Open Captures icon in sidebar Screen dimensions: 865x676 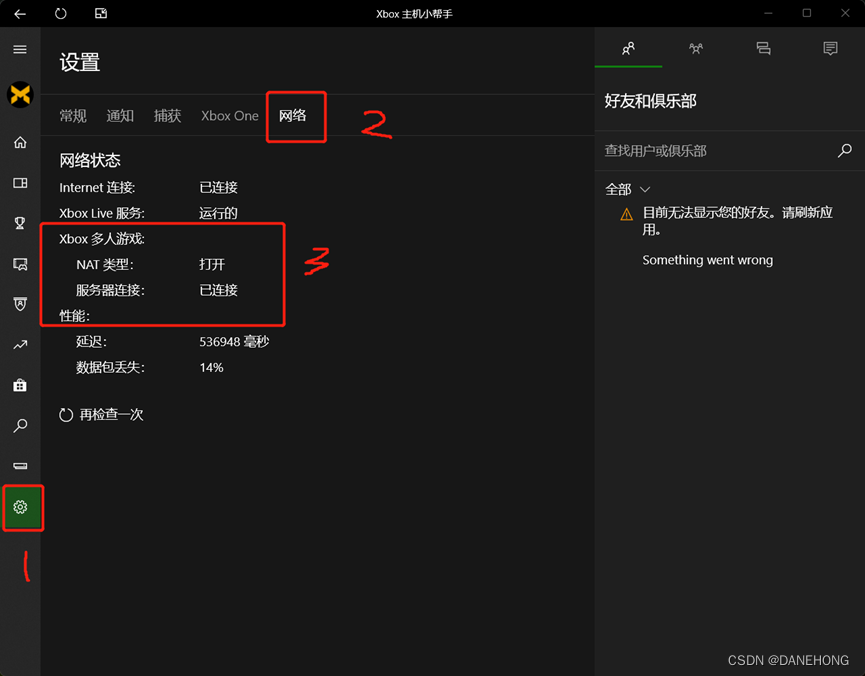pos(20,264)
